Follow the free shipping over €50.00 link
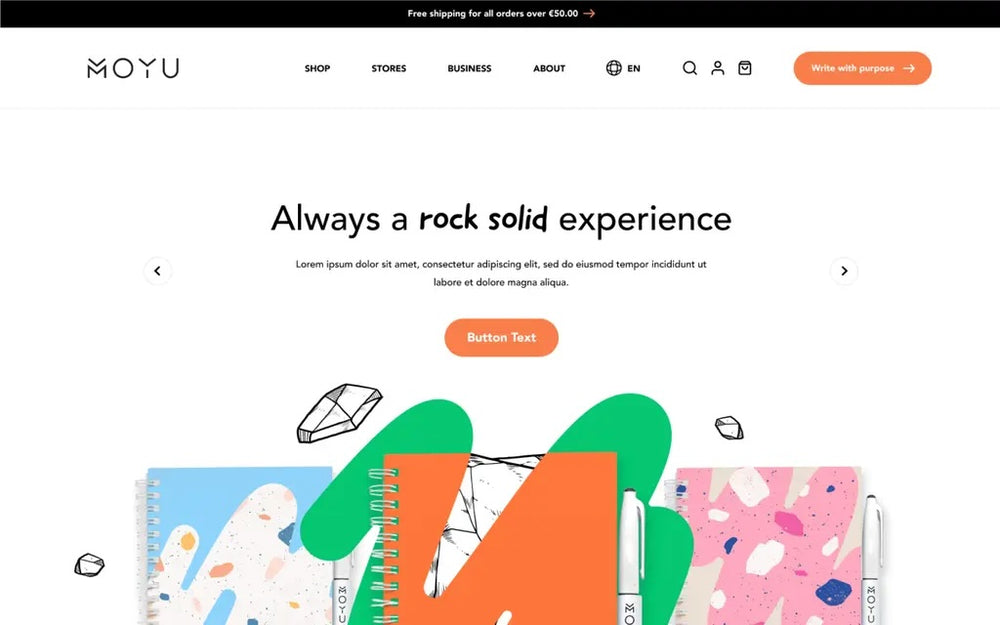This screenshot has height=625, width=1000. [493, 13]
